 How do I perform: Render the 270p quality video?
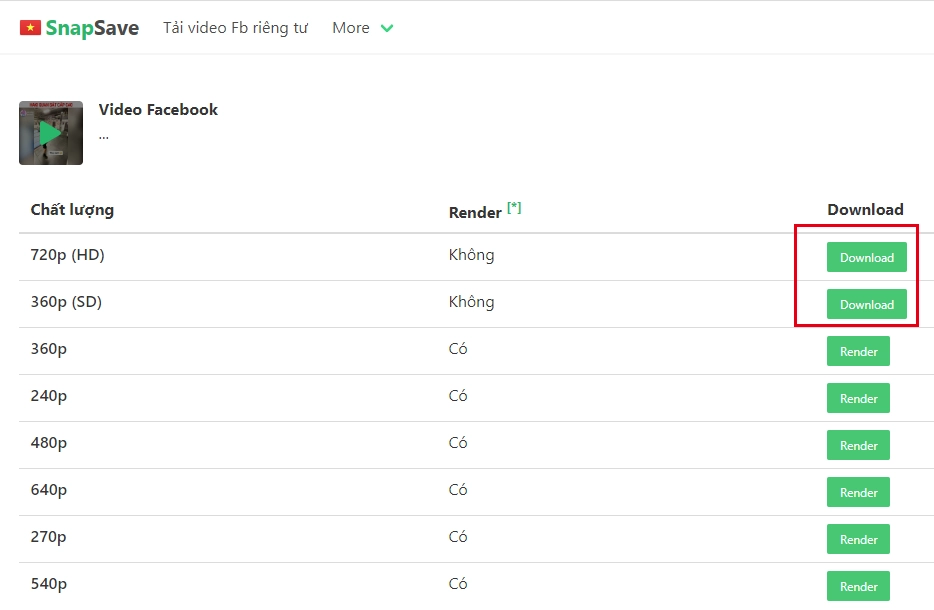[x=858, y=539]
